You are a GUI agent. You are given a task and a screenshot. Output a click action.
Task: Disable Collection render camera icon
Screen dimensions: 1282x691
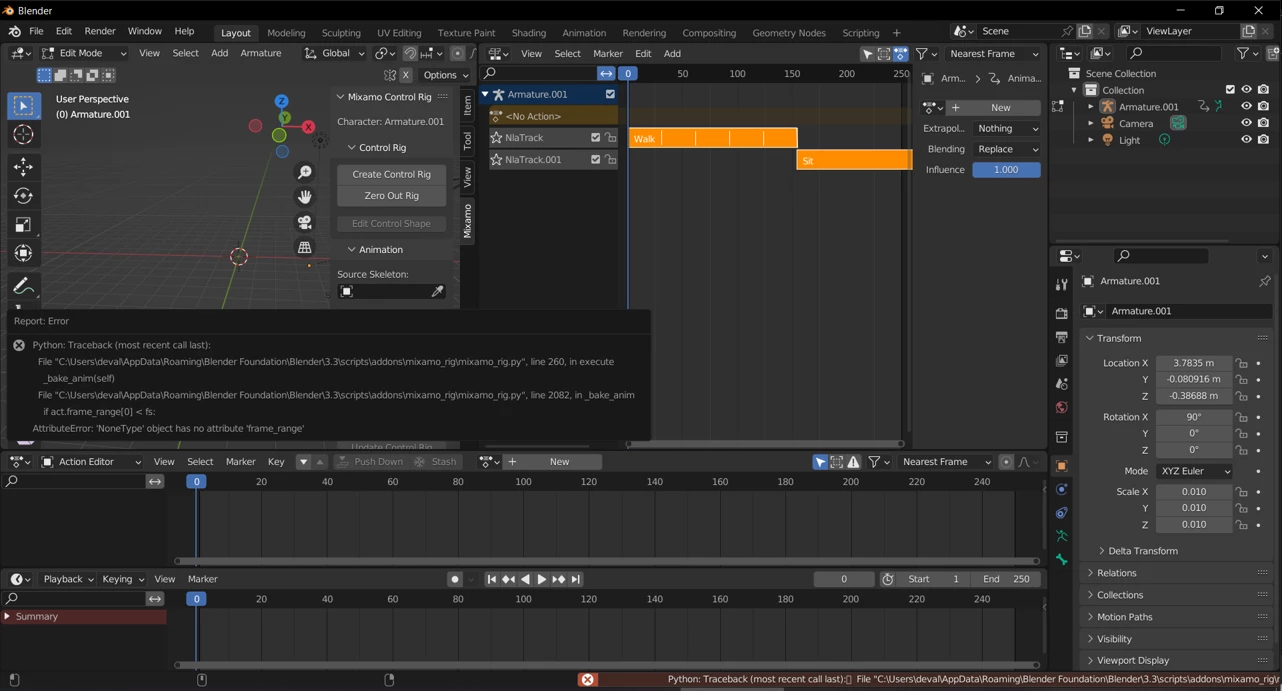coord(1263,90)
